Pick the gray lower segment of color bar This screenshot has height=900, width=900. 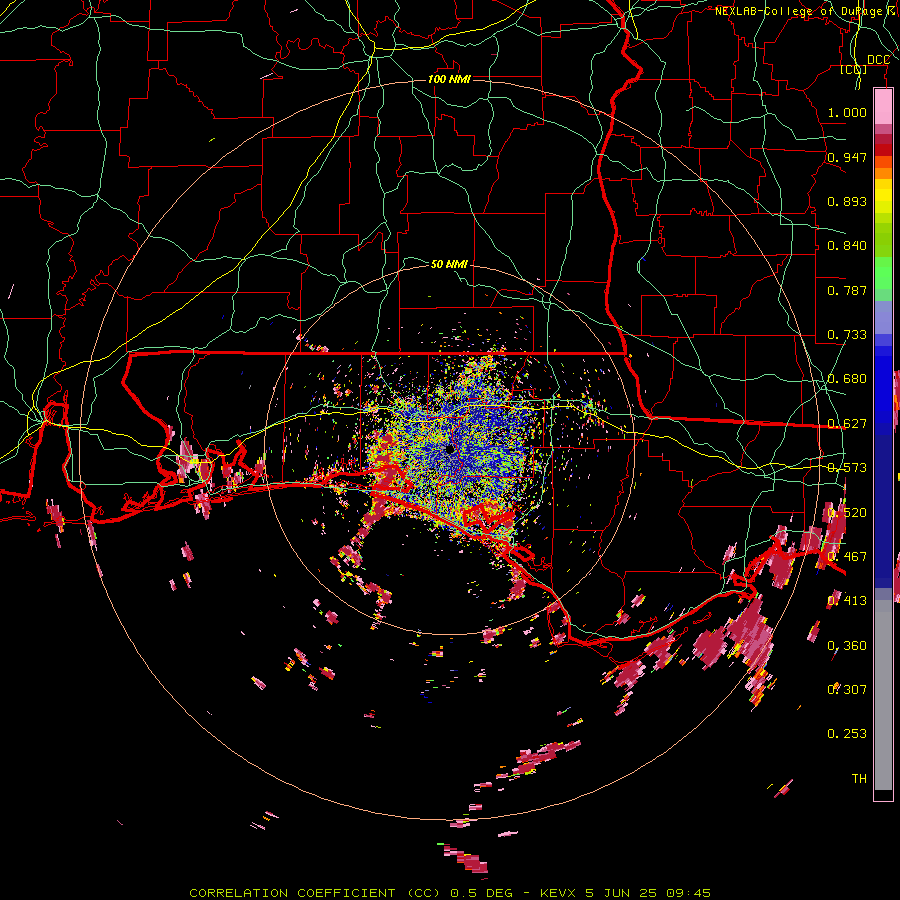click(x=883, y=695)
